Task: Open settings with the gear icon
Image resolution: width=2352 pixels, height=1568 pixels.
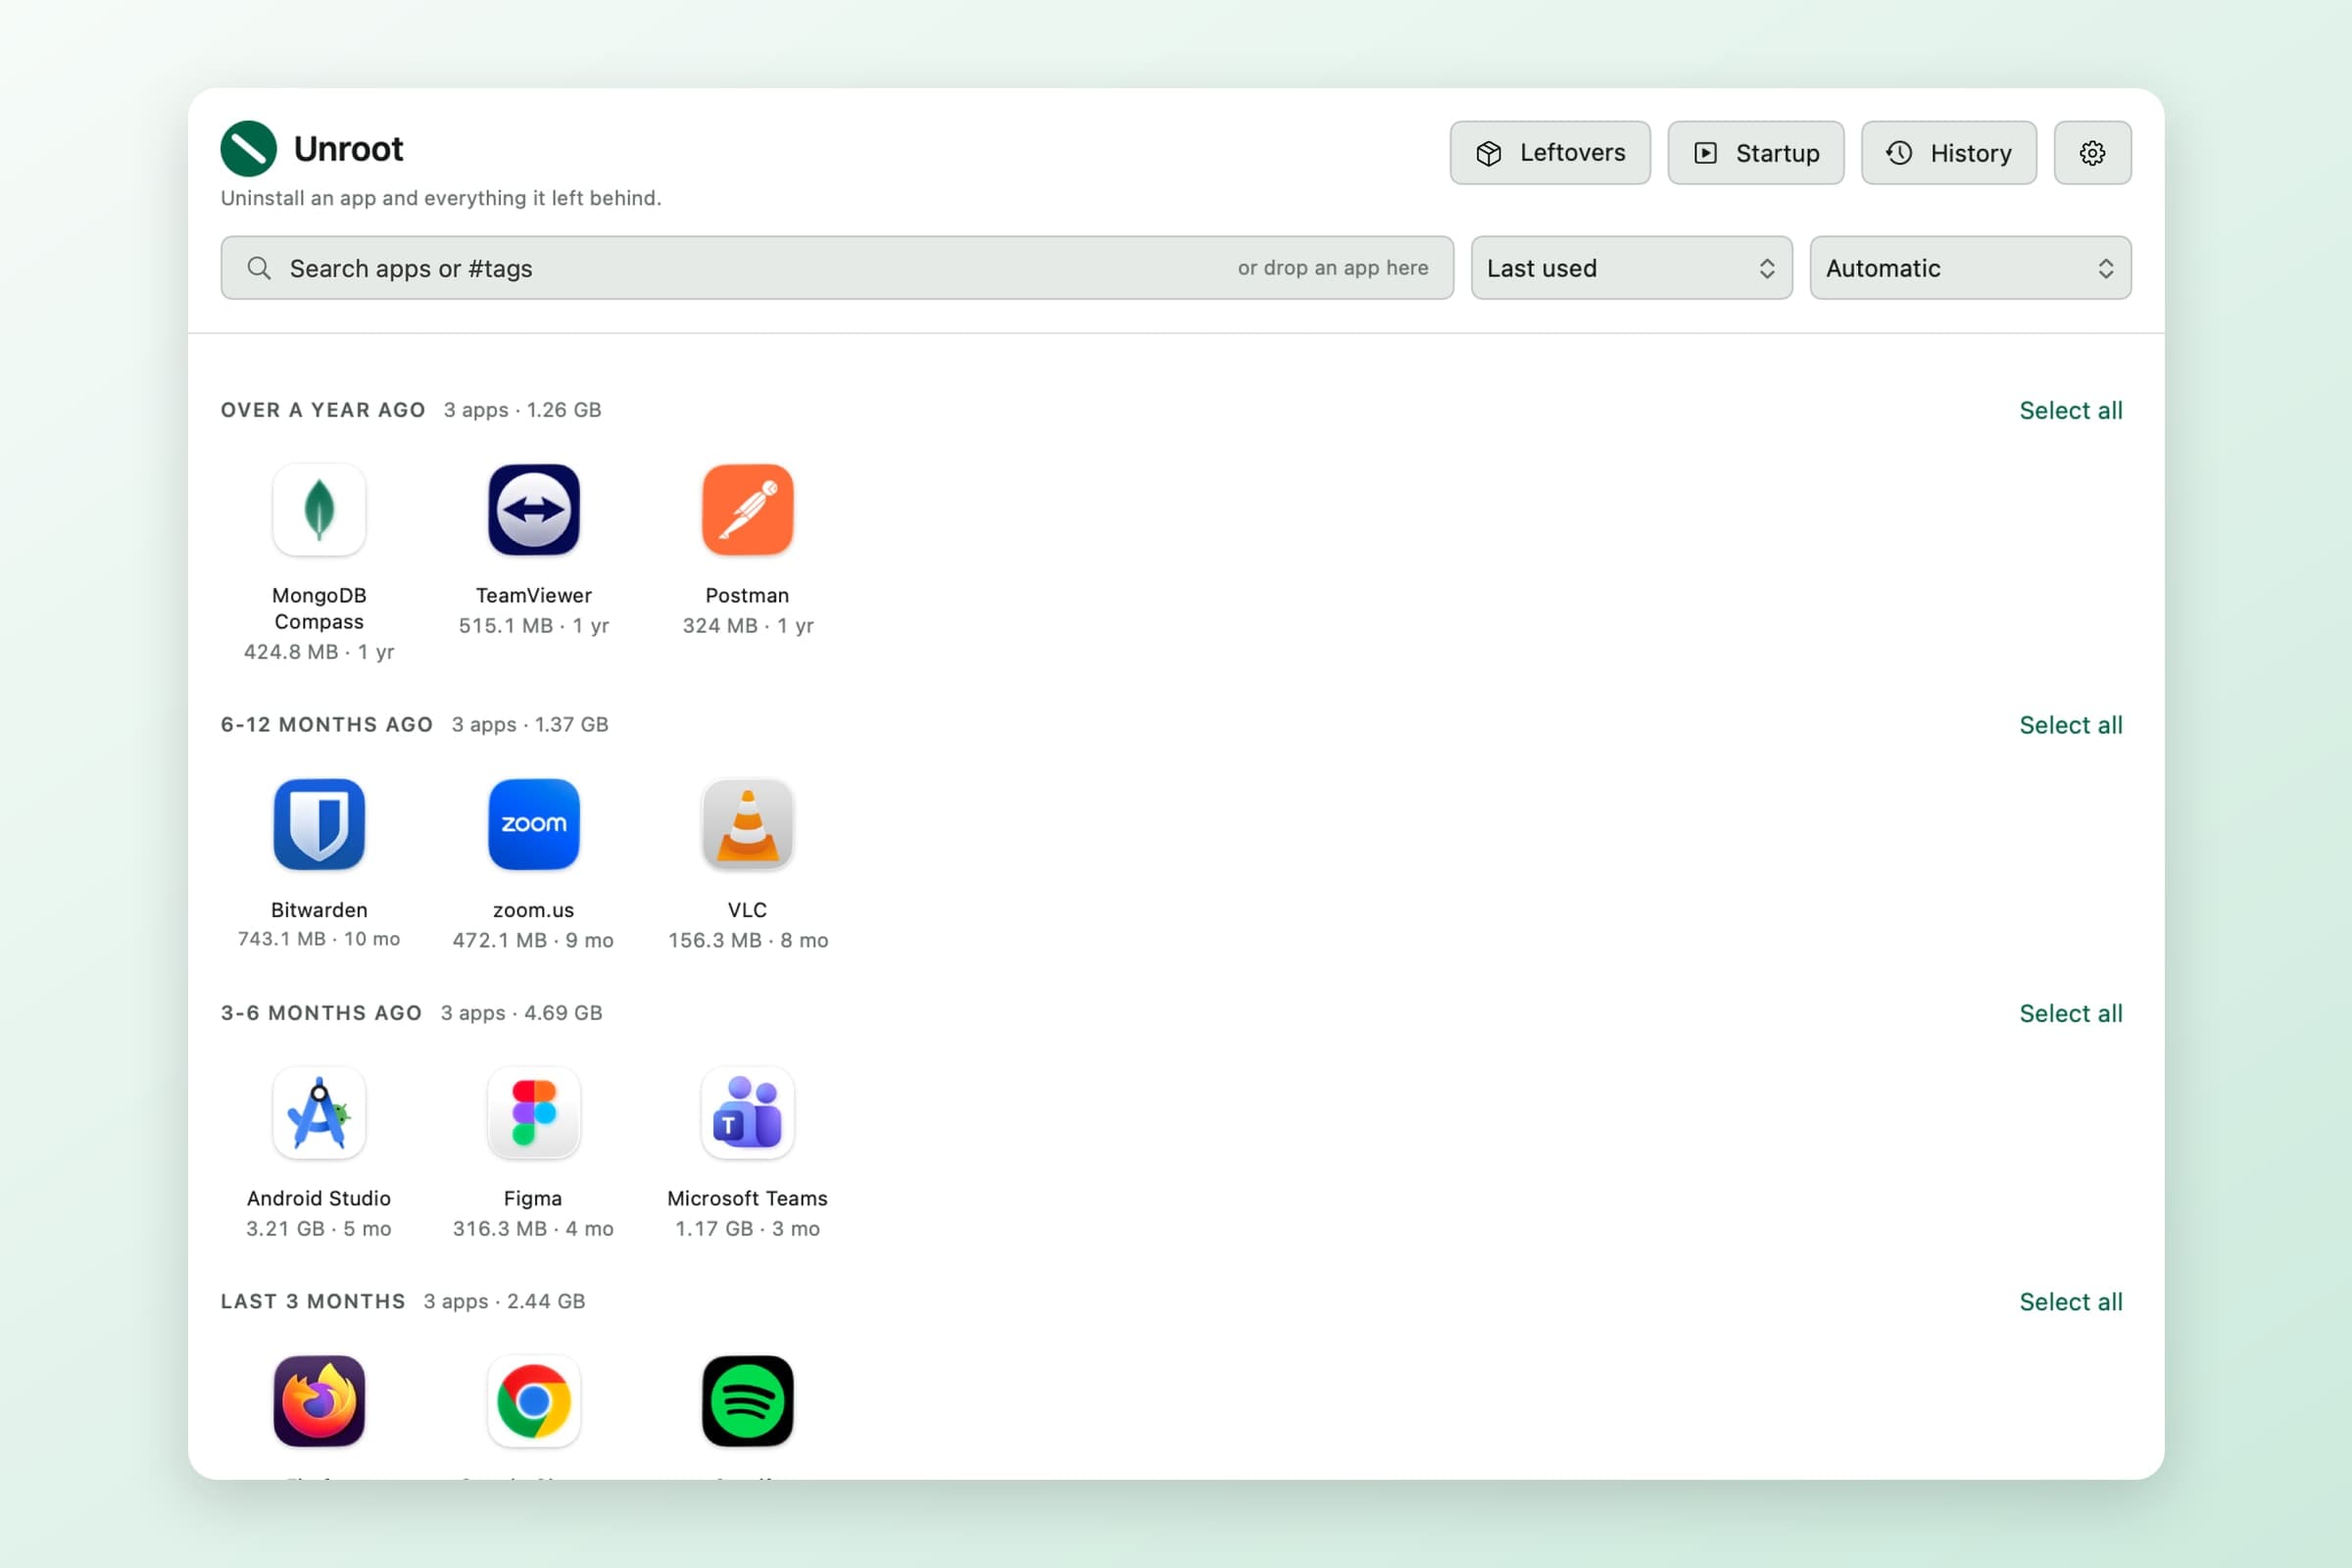Action: point(2092,153)
